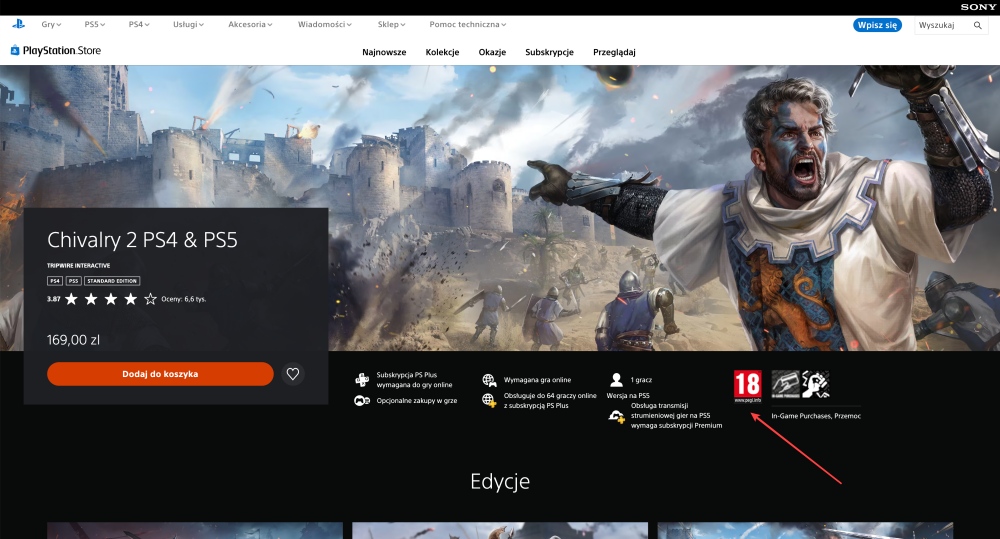Click the Wpisz się sign-in button
The height and width of the screenshot is (539, 1000).
coord(877,25)
